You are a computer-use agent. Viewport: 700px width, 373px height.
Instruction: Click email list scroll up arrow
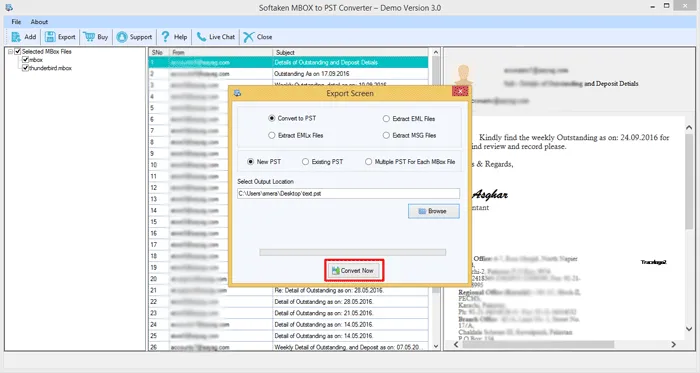point(436,52)
